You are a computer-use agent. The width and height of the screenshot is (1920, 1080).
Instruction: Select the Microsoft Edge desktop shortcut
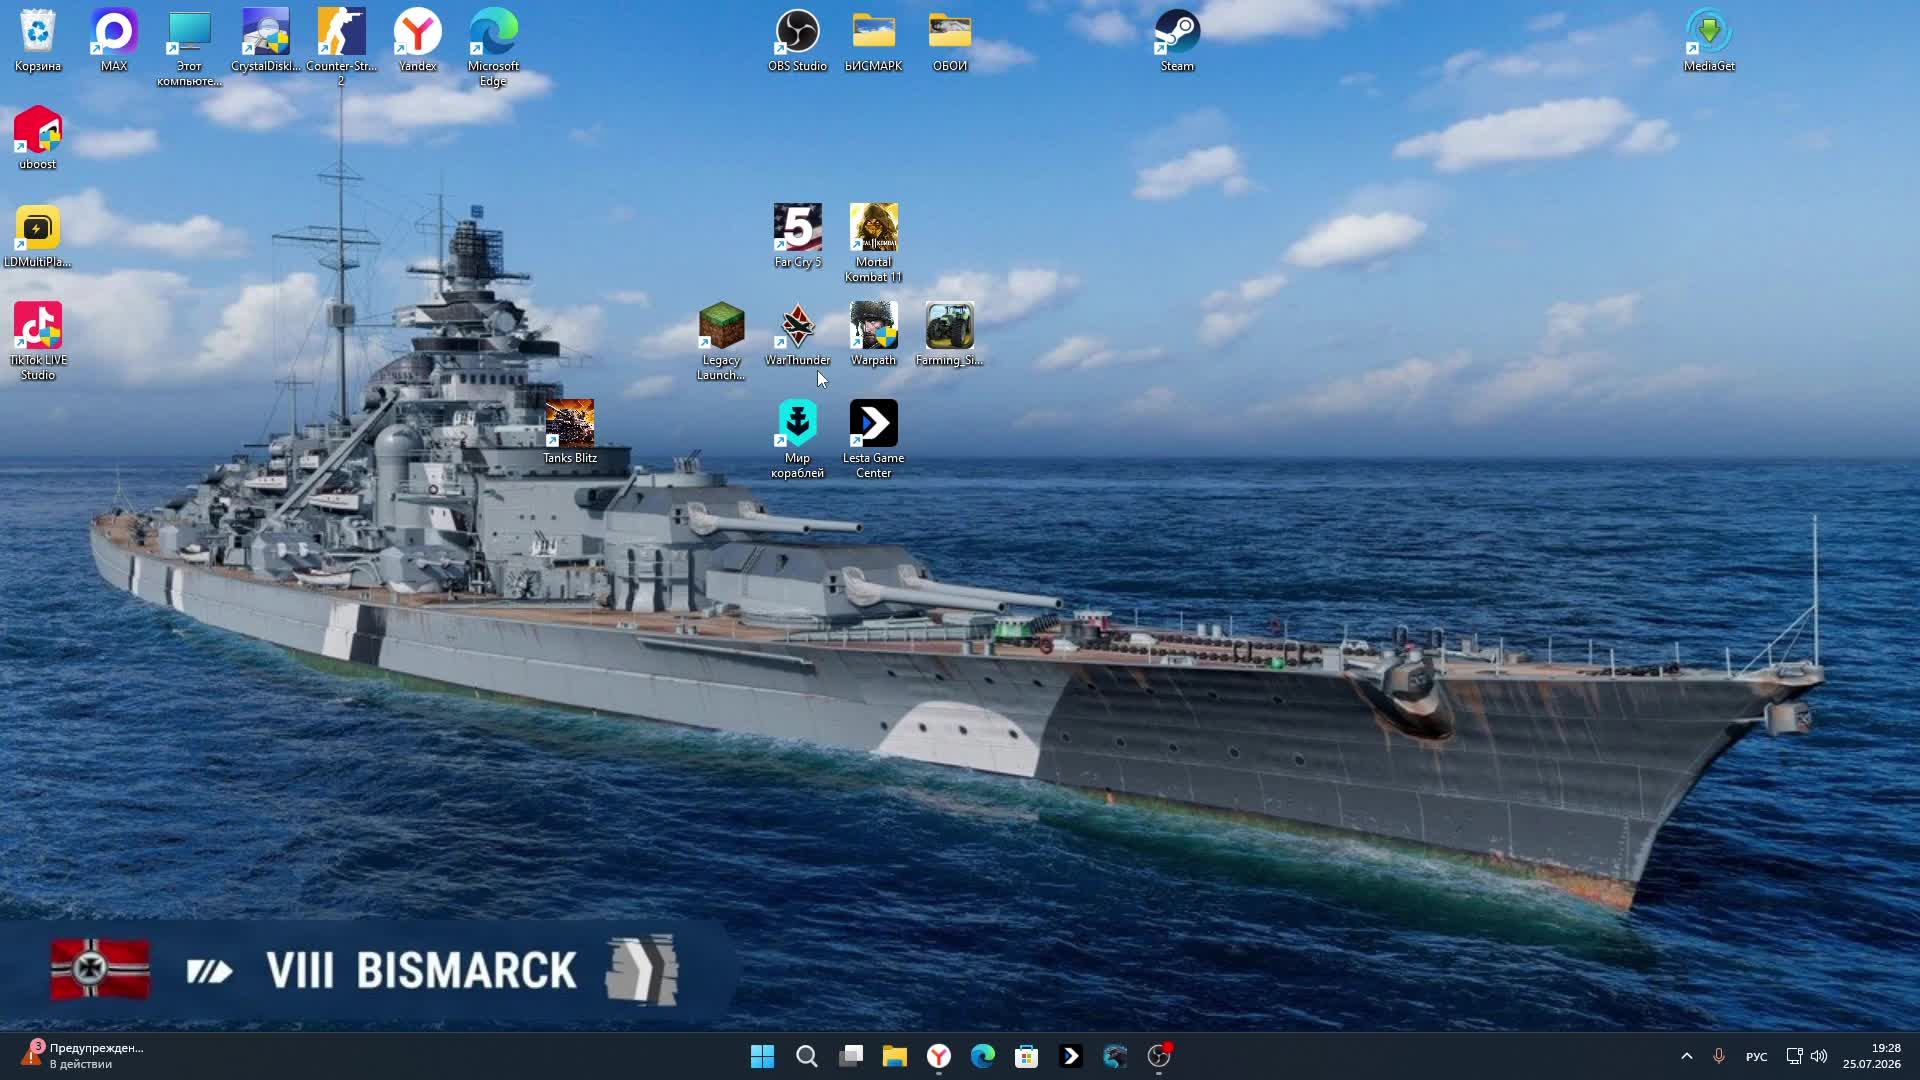pos(494,48)
